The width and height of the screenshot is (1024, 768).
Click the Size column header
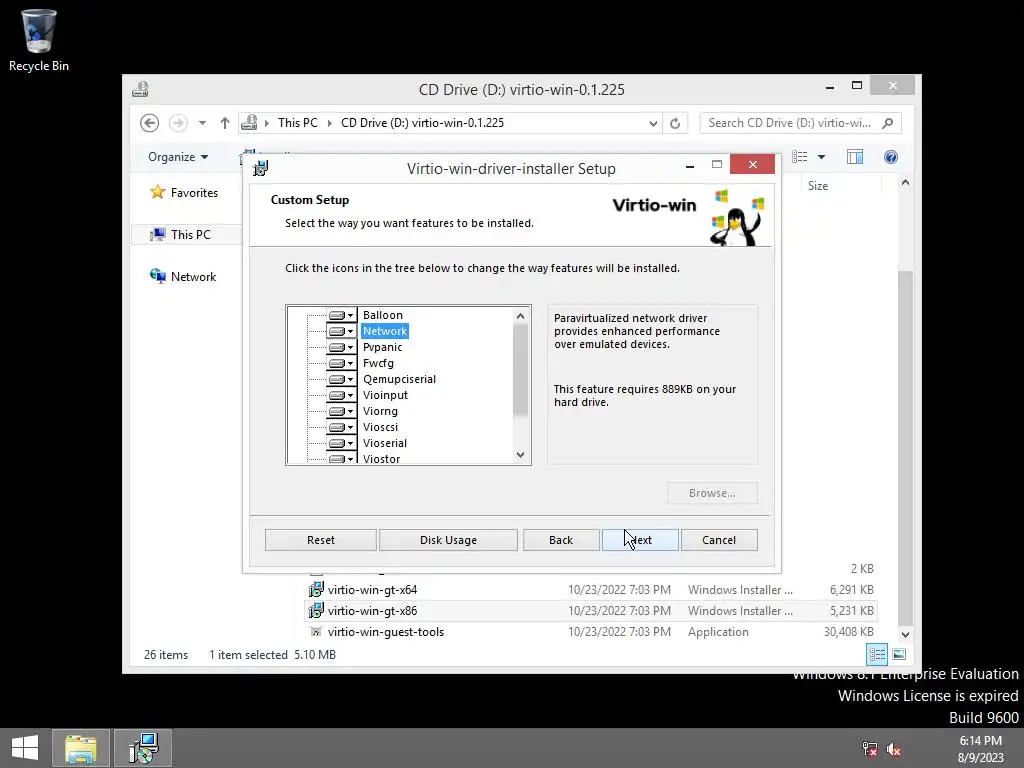tap(818, 185)
